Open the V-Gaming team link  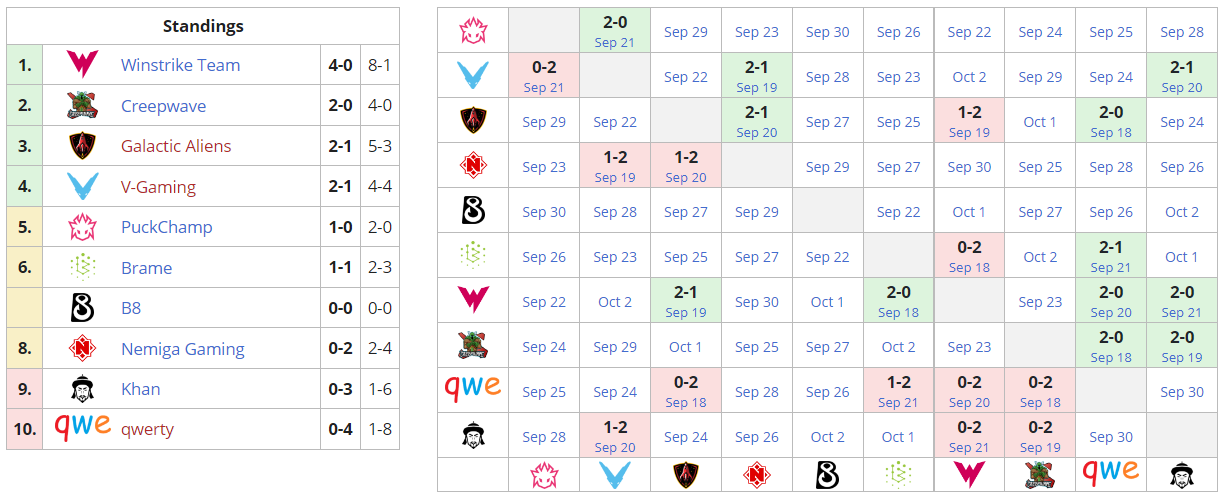(x=158, y=187)
